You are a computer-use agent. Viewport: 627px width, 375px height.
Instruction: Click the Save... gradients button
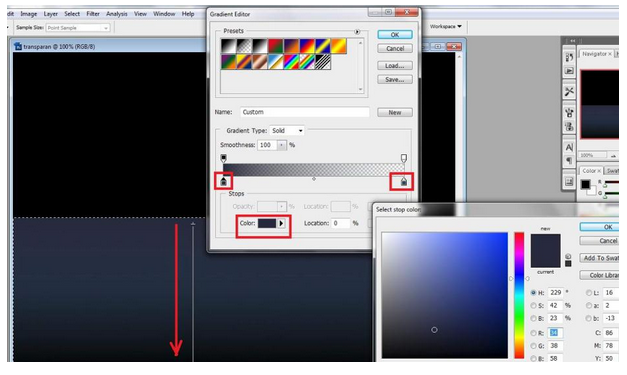[x=395, y=80]
